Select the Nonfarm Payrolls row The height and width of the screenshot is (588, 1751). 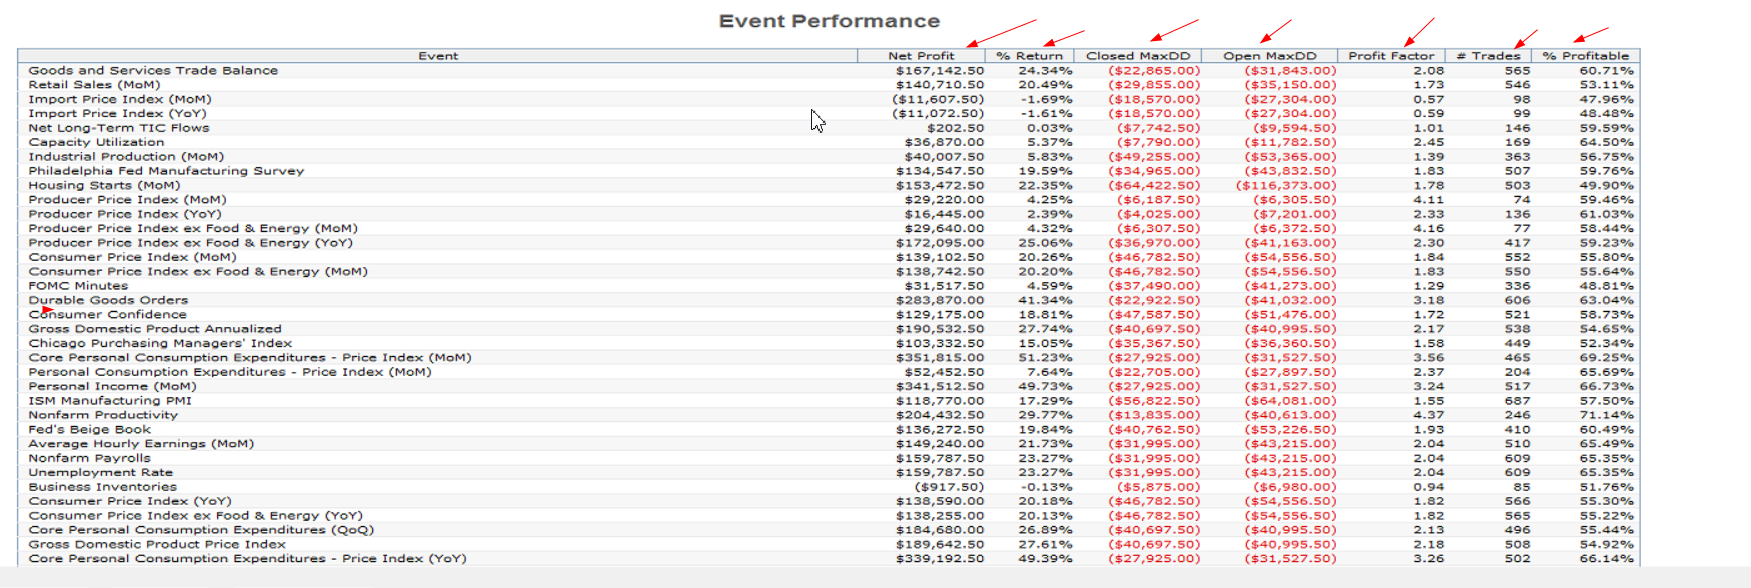(89, 458)
